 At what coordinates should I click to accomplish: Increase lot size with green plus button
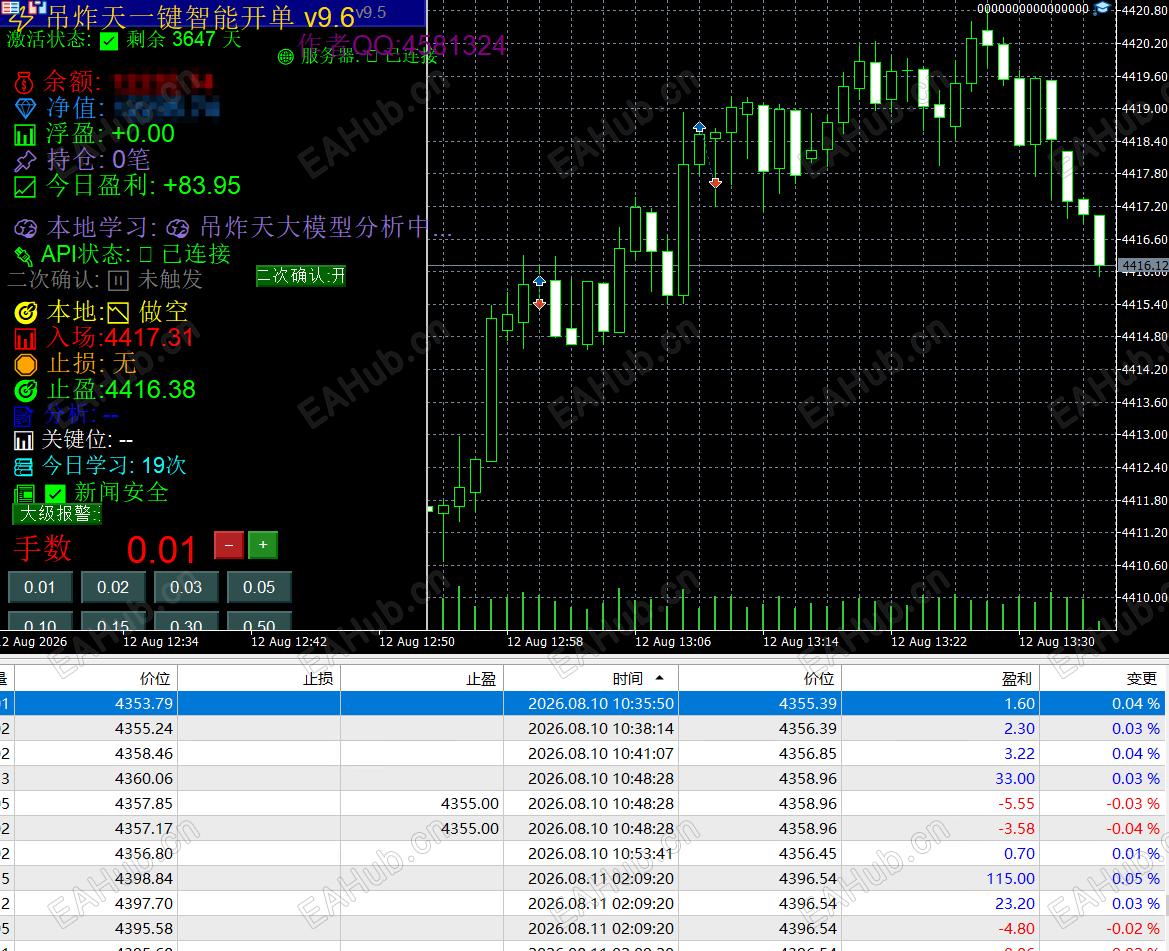click(263, 545)
